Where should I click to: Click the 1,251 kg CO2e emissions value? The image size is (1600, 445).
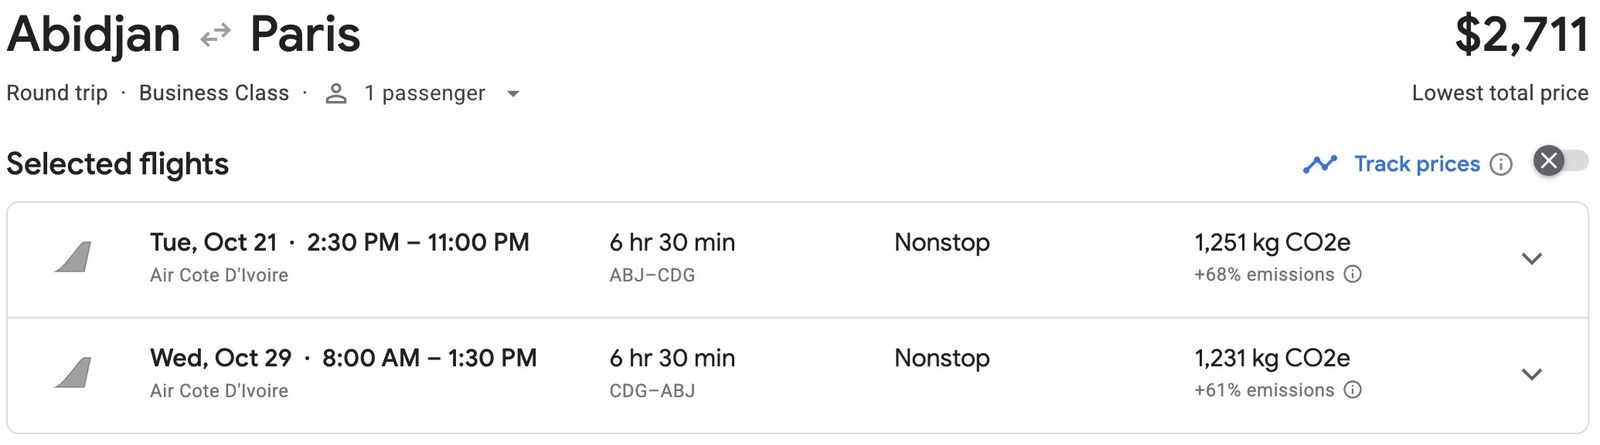coord(1272,242)
